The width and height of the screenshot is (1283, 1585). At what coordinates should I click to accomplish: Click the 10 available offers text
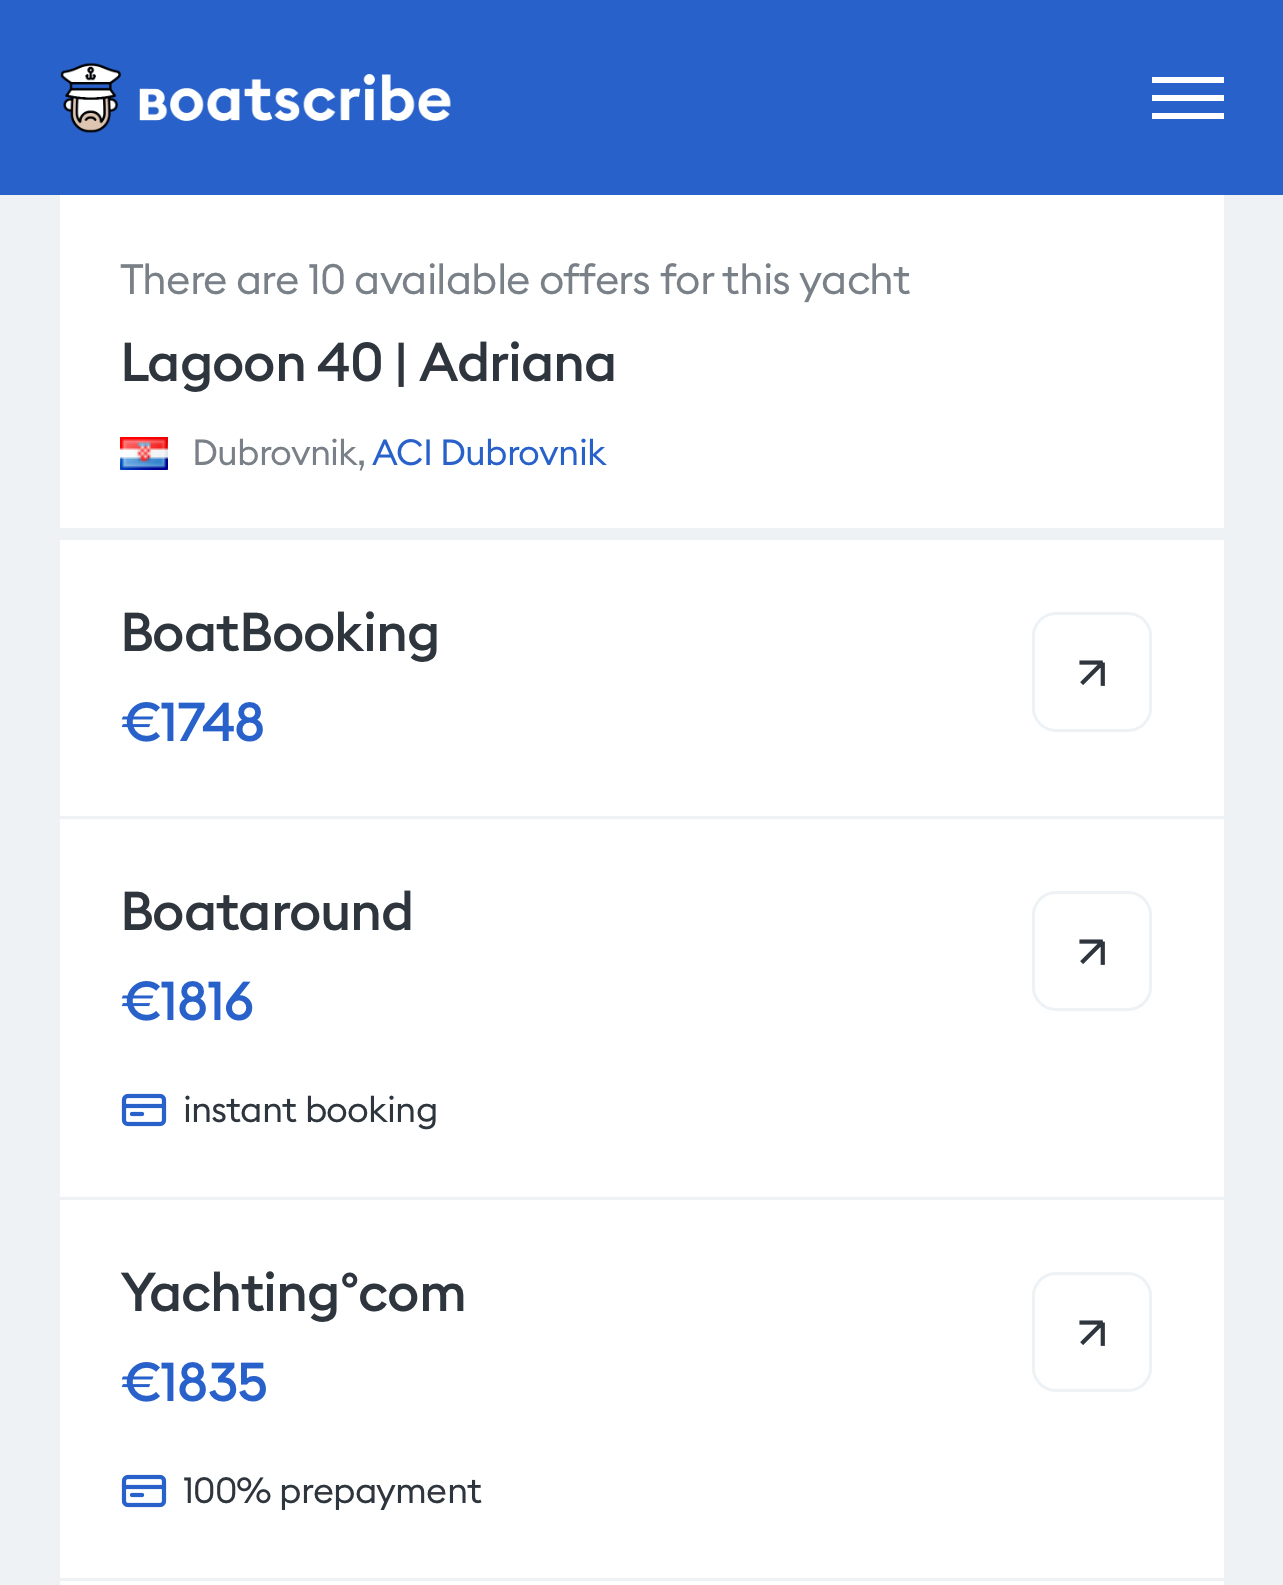tap(515, 280)
